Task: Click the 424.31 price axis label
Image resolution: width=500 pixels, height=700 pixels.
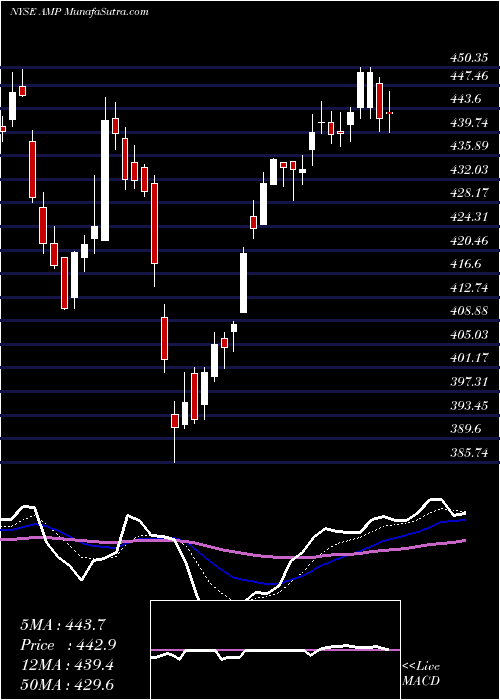Action: 468,217
